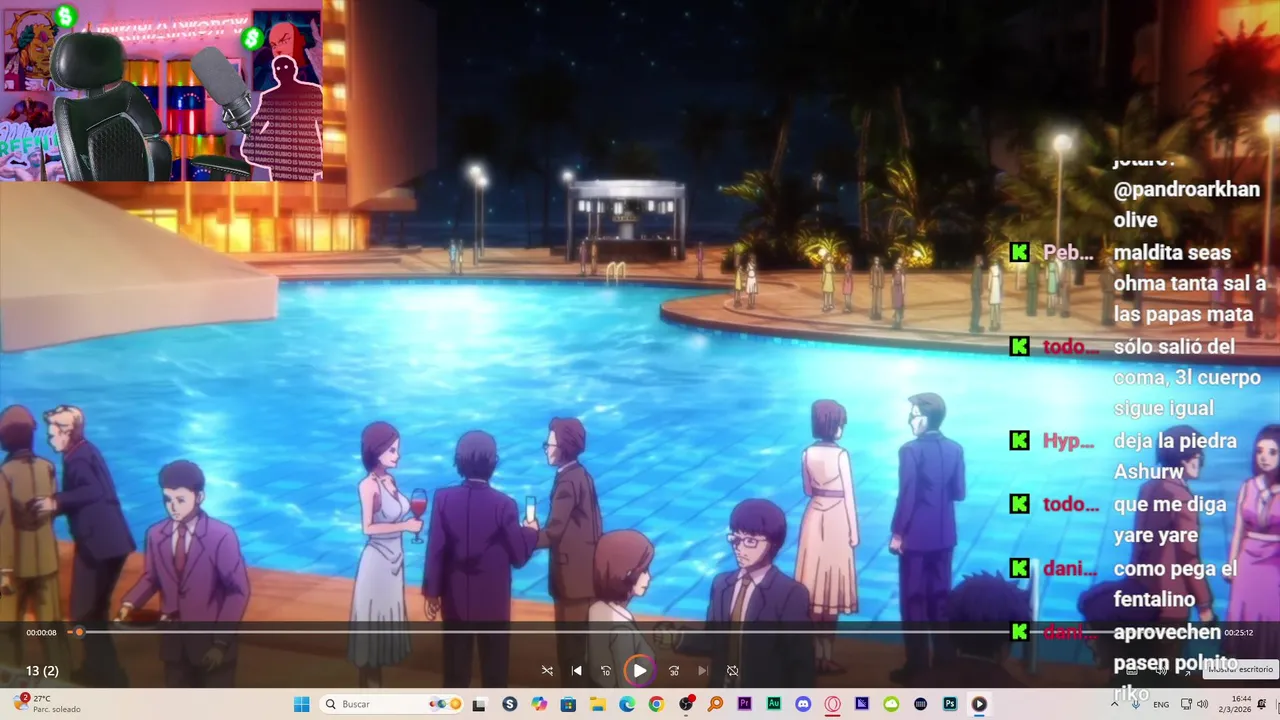The image size is (1280, 720).
Task: Open Adobe Audition from the taskbar
Action: [x=773, y=704]
